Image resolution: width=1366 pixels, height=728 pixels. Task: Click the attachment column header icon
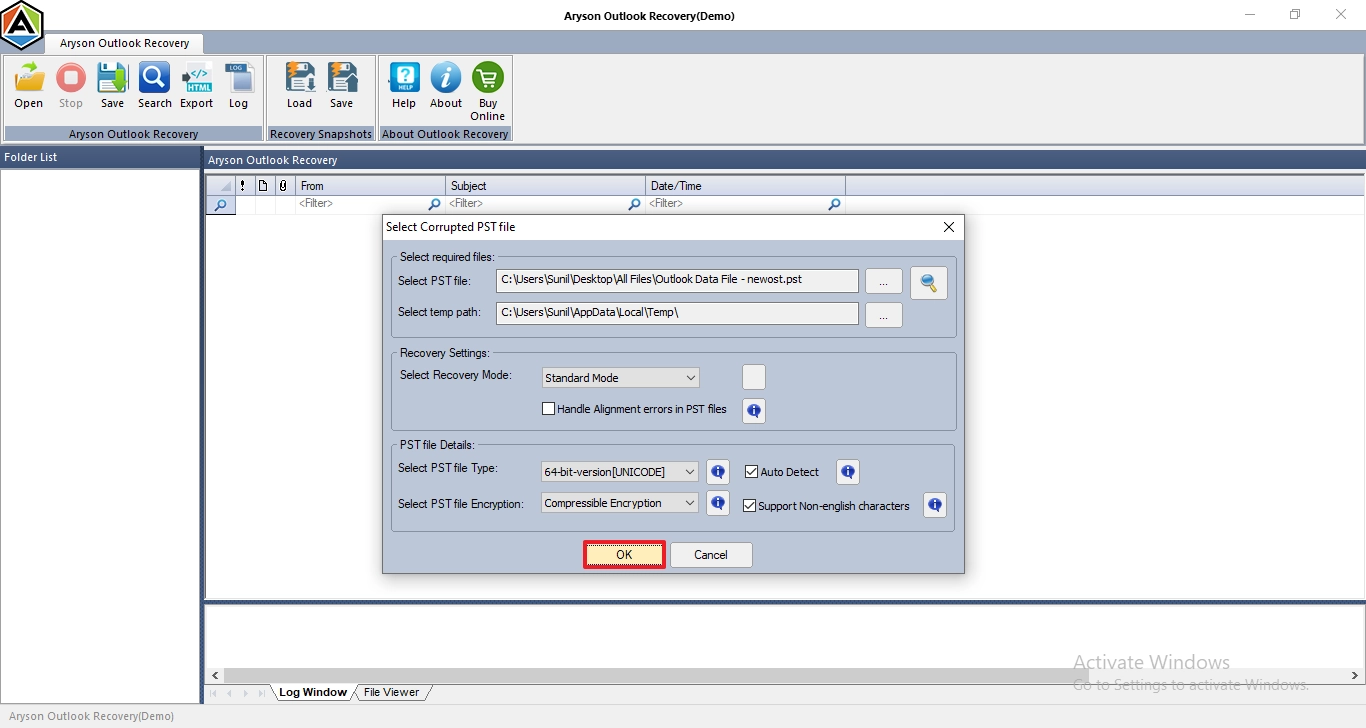point(283,186)
